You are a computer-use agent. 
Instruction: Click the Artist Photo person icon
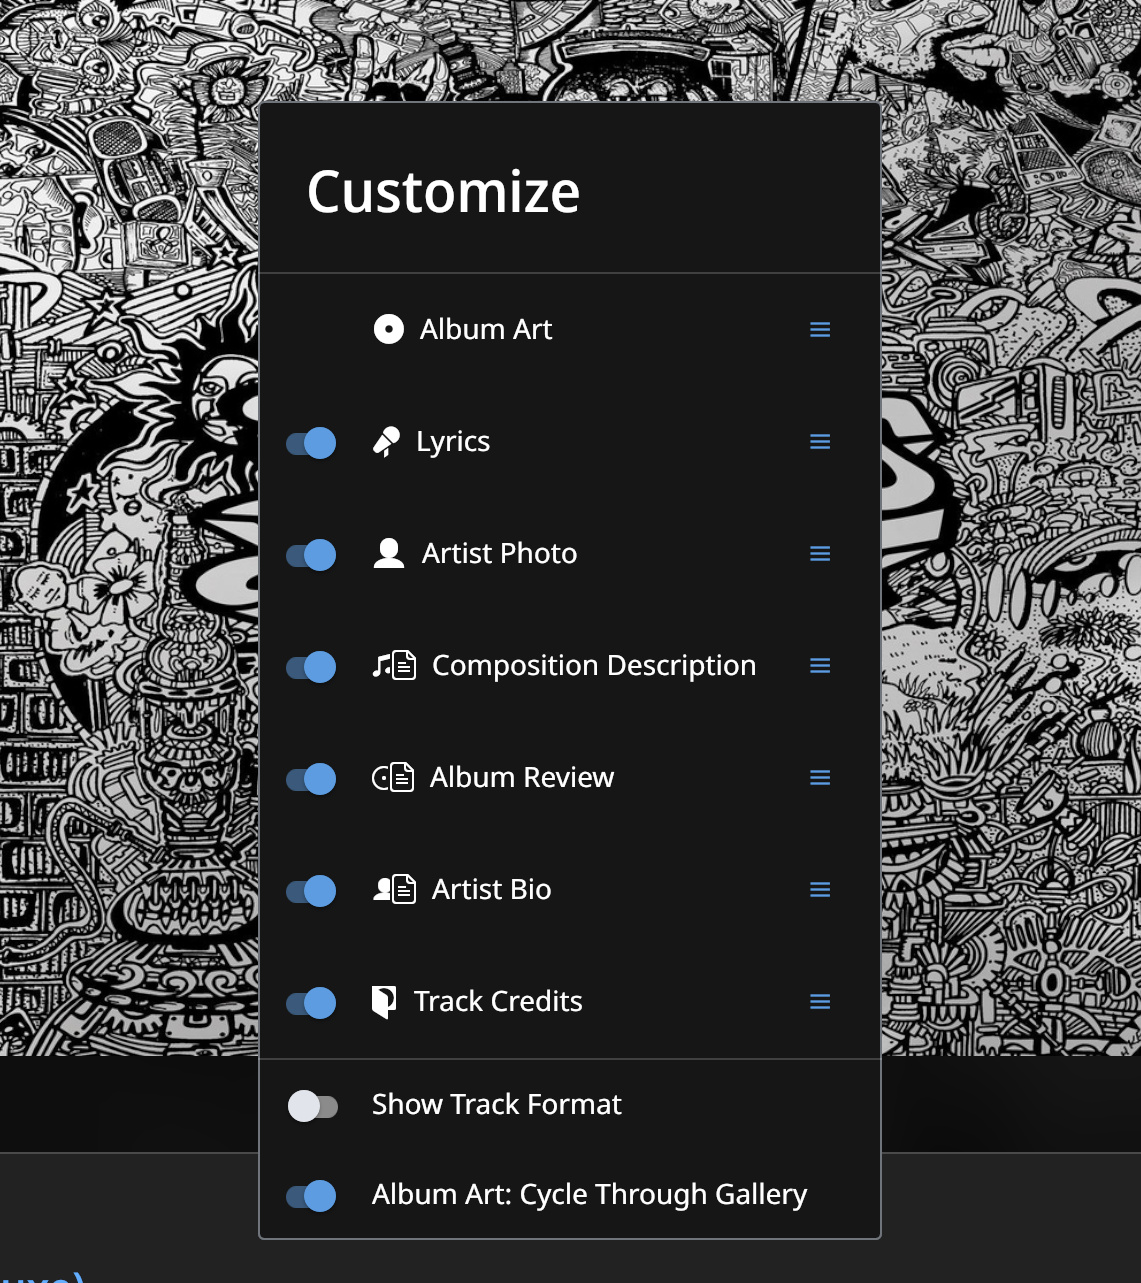click(x=388, y=553)
